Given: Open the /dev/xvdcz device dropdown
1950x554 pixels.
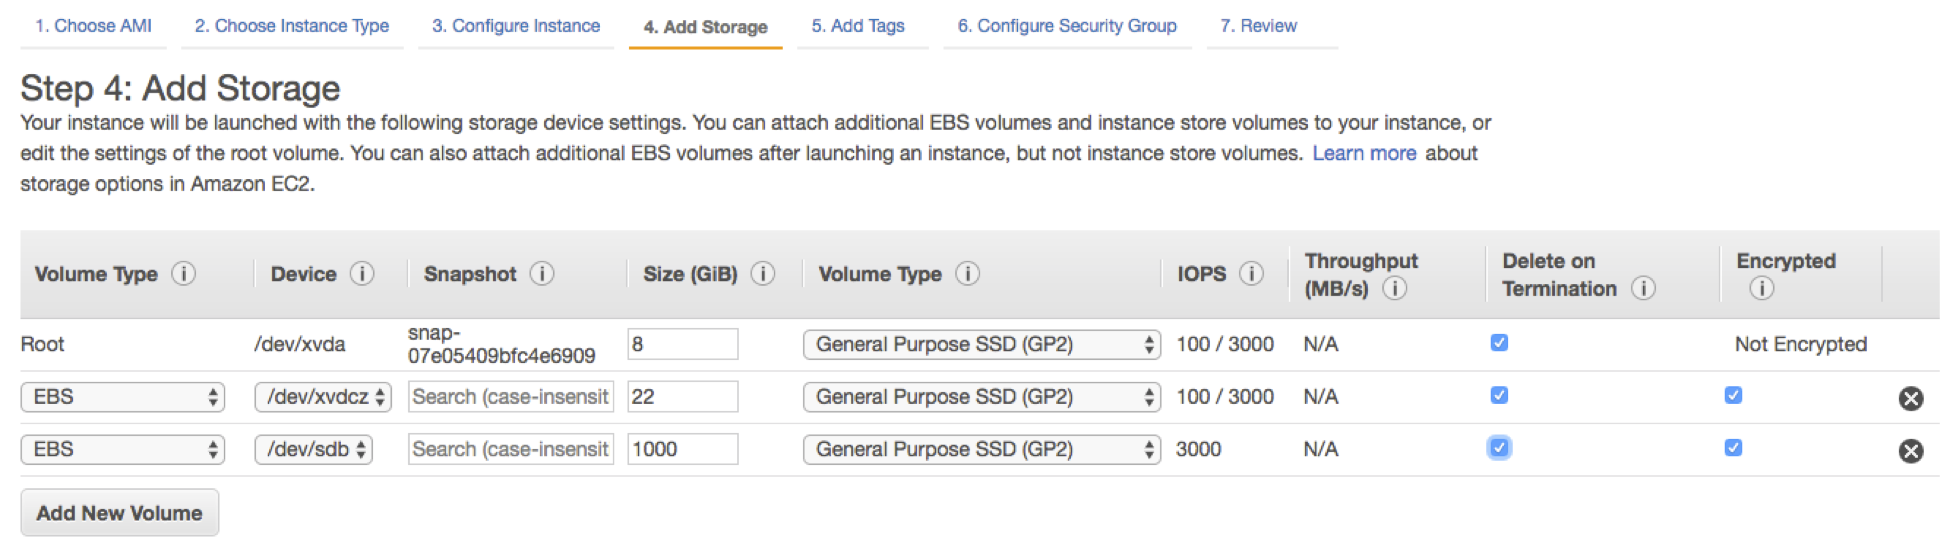Looking at the screenshot, I should (322, 397).
